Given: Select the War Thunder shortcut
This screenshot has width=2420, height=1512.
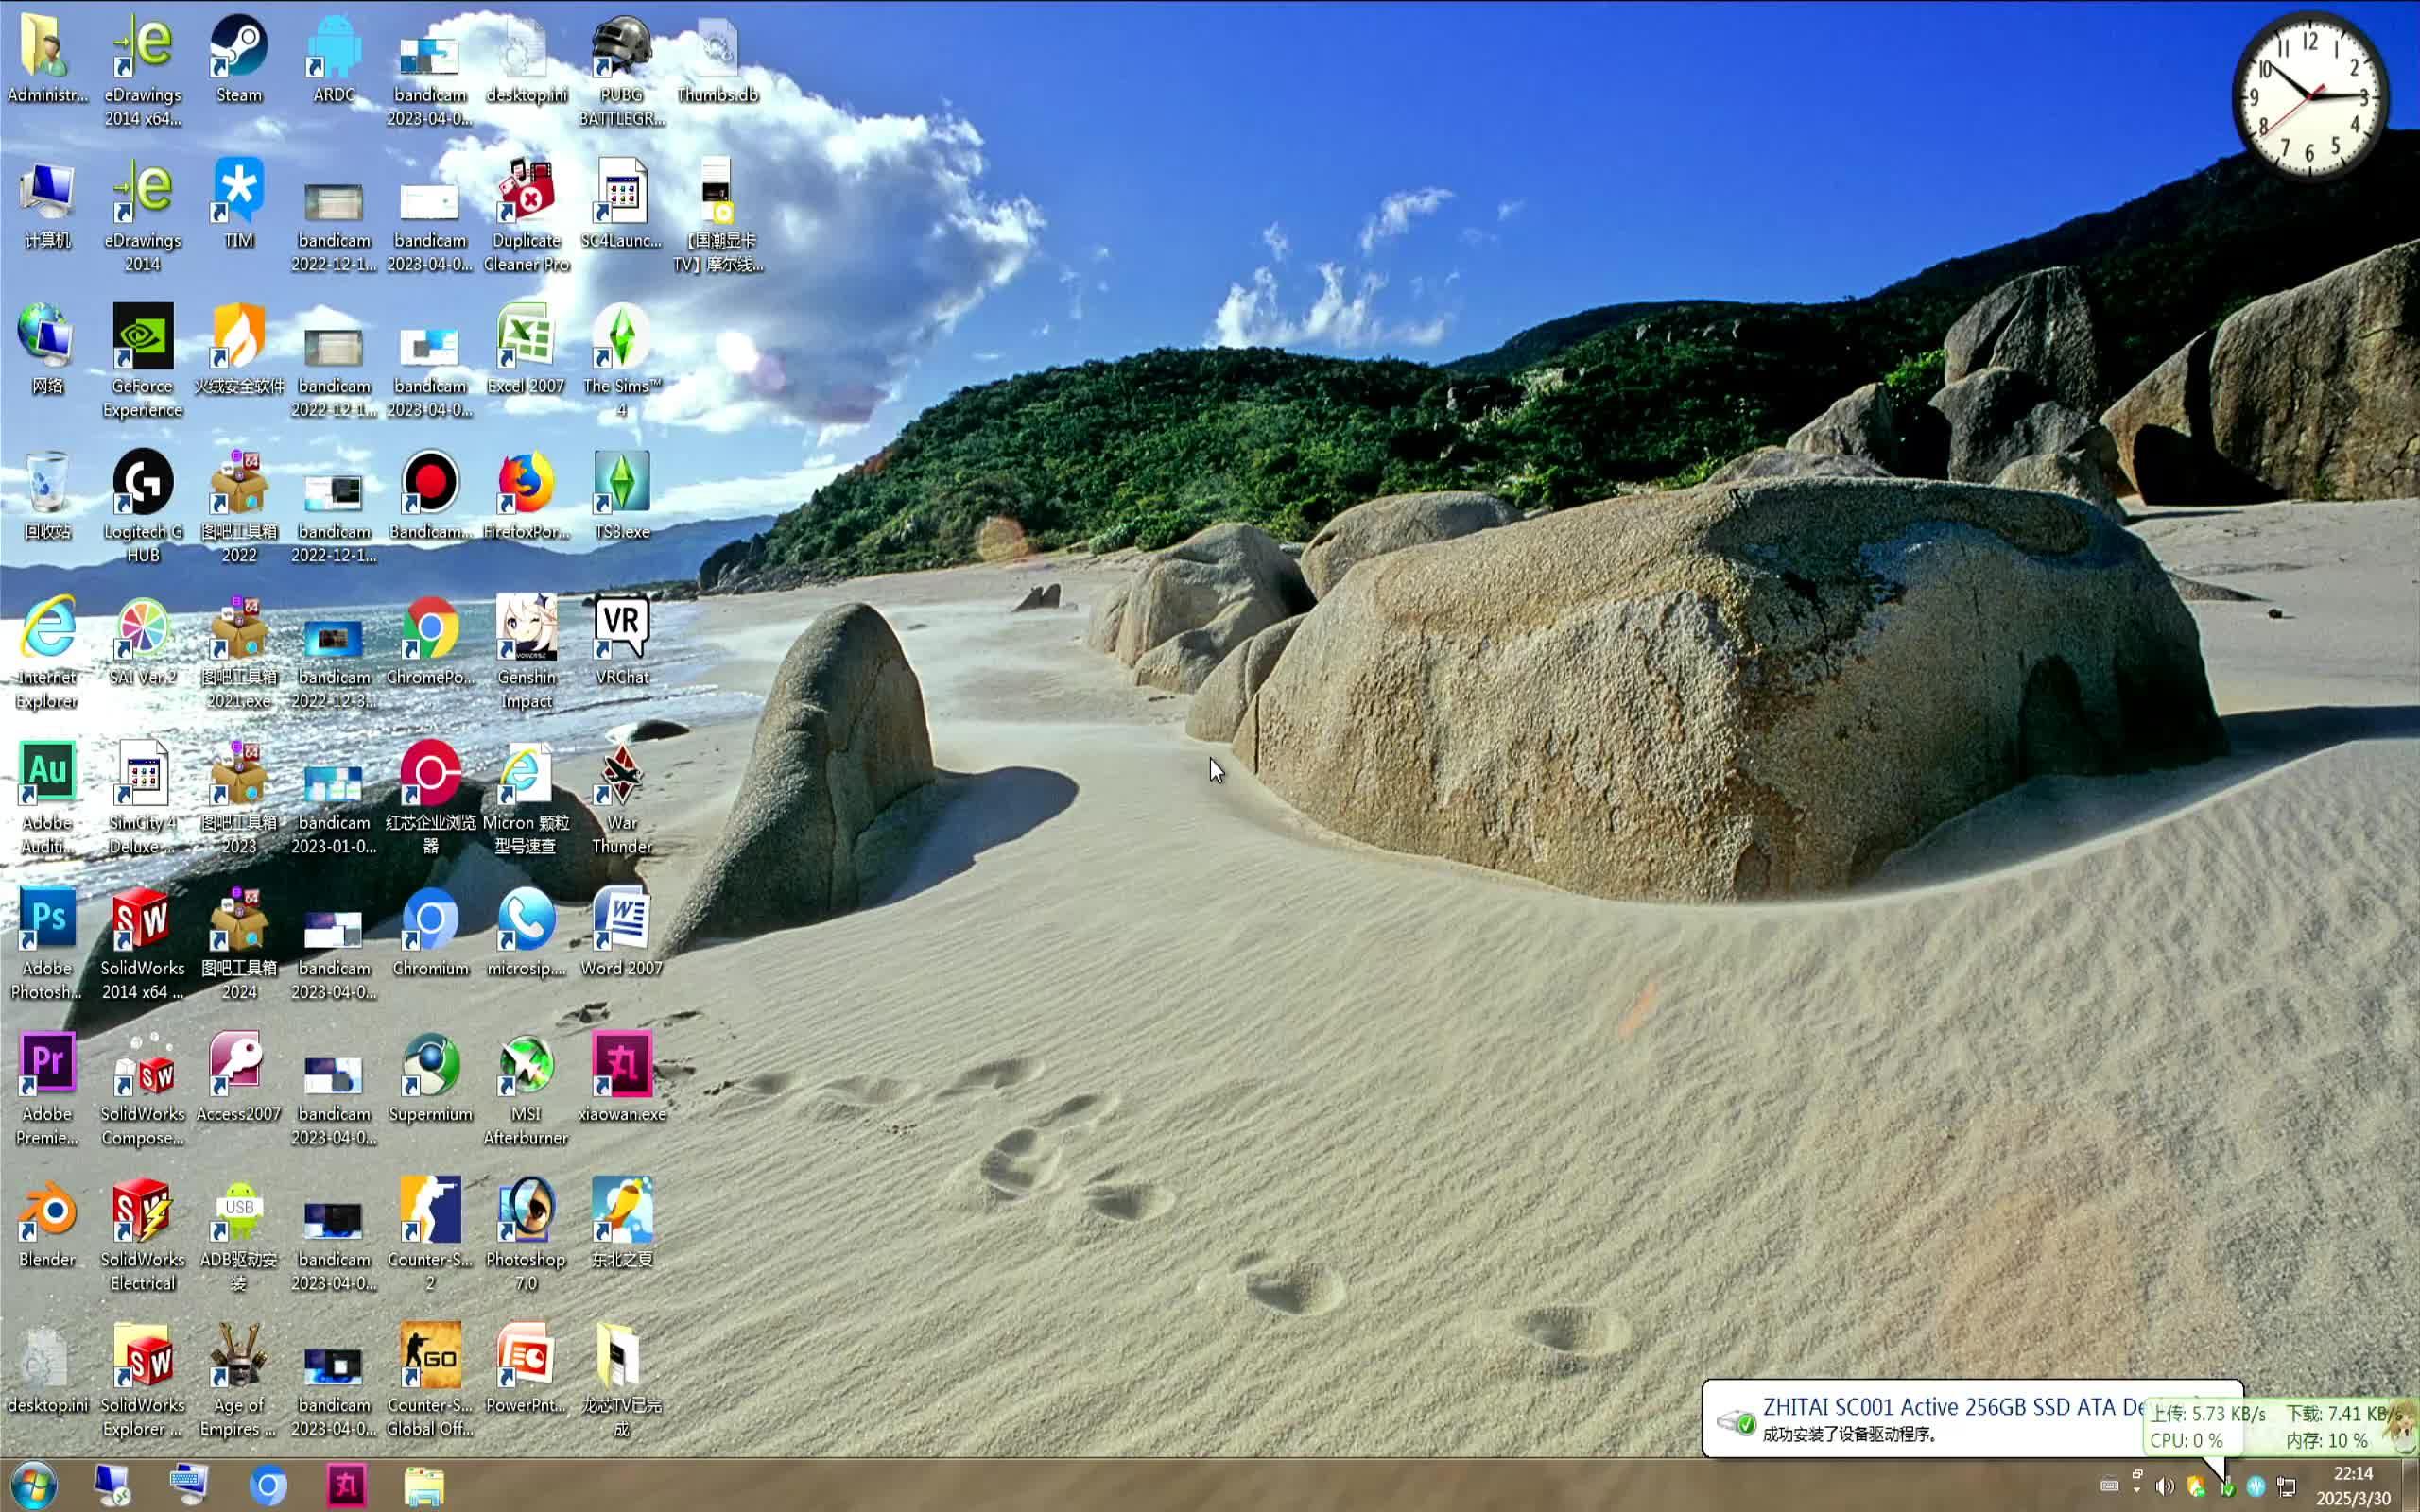Looking at the screenshot, I should click(621, 776).
